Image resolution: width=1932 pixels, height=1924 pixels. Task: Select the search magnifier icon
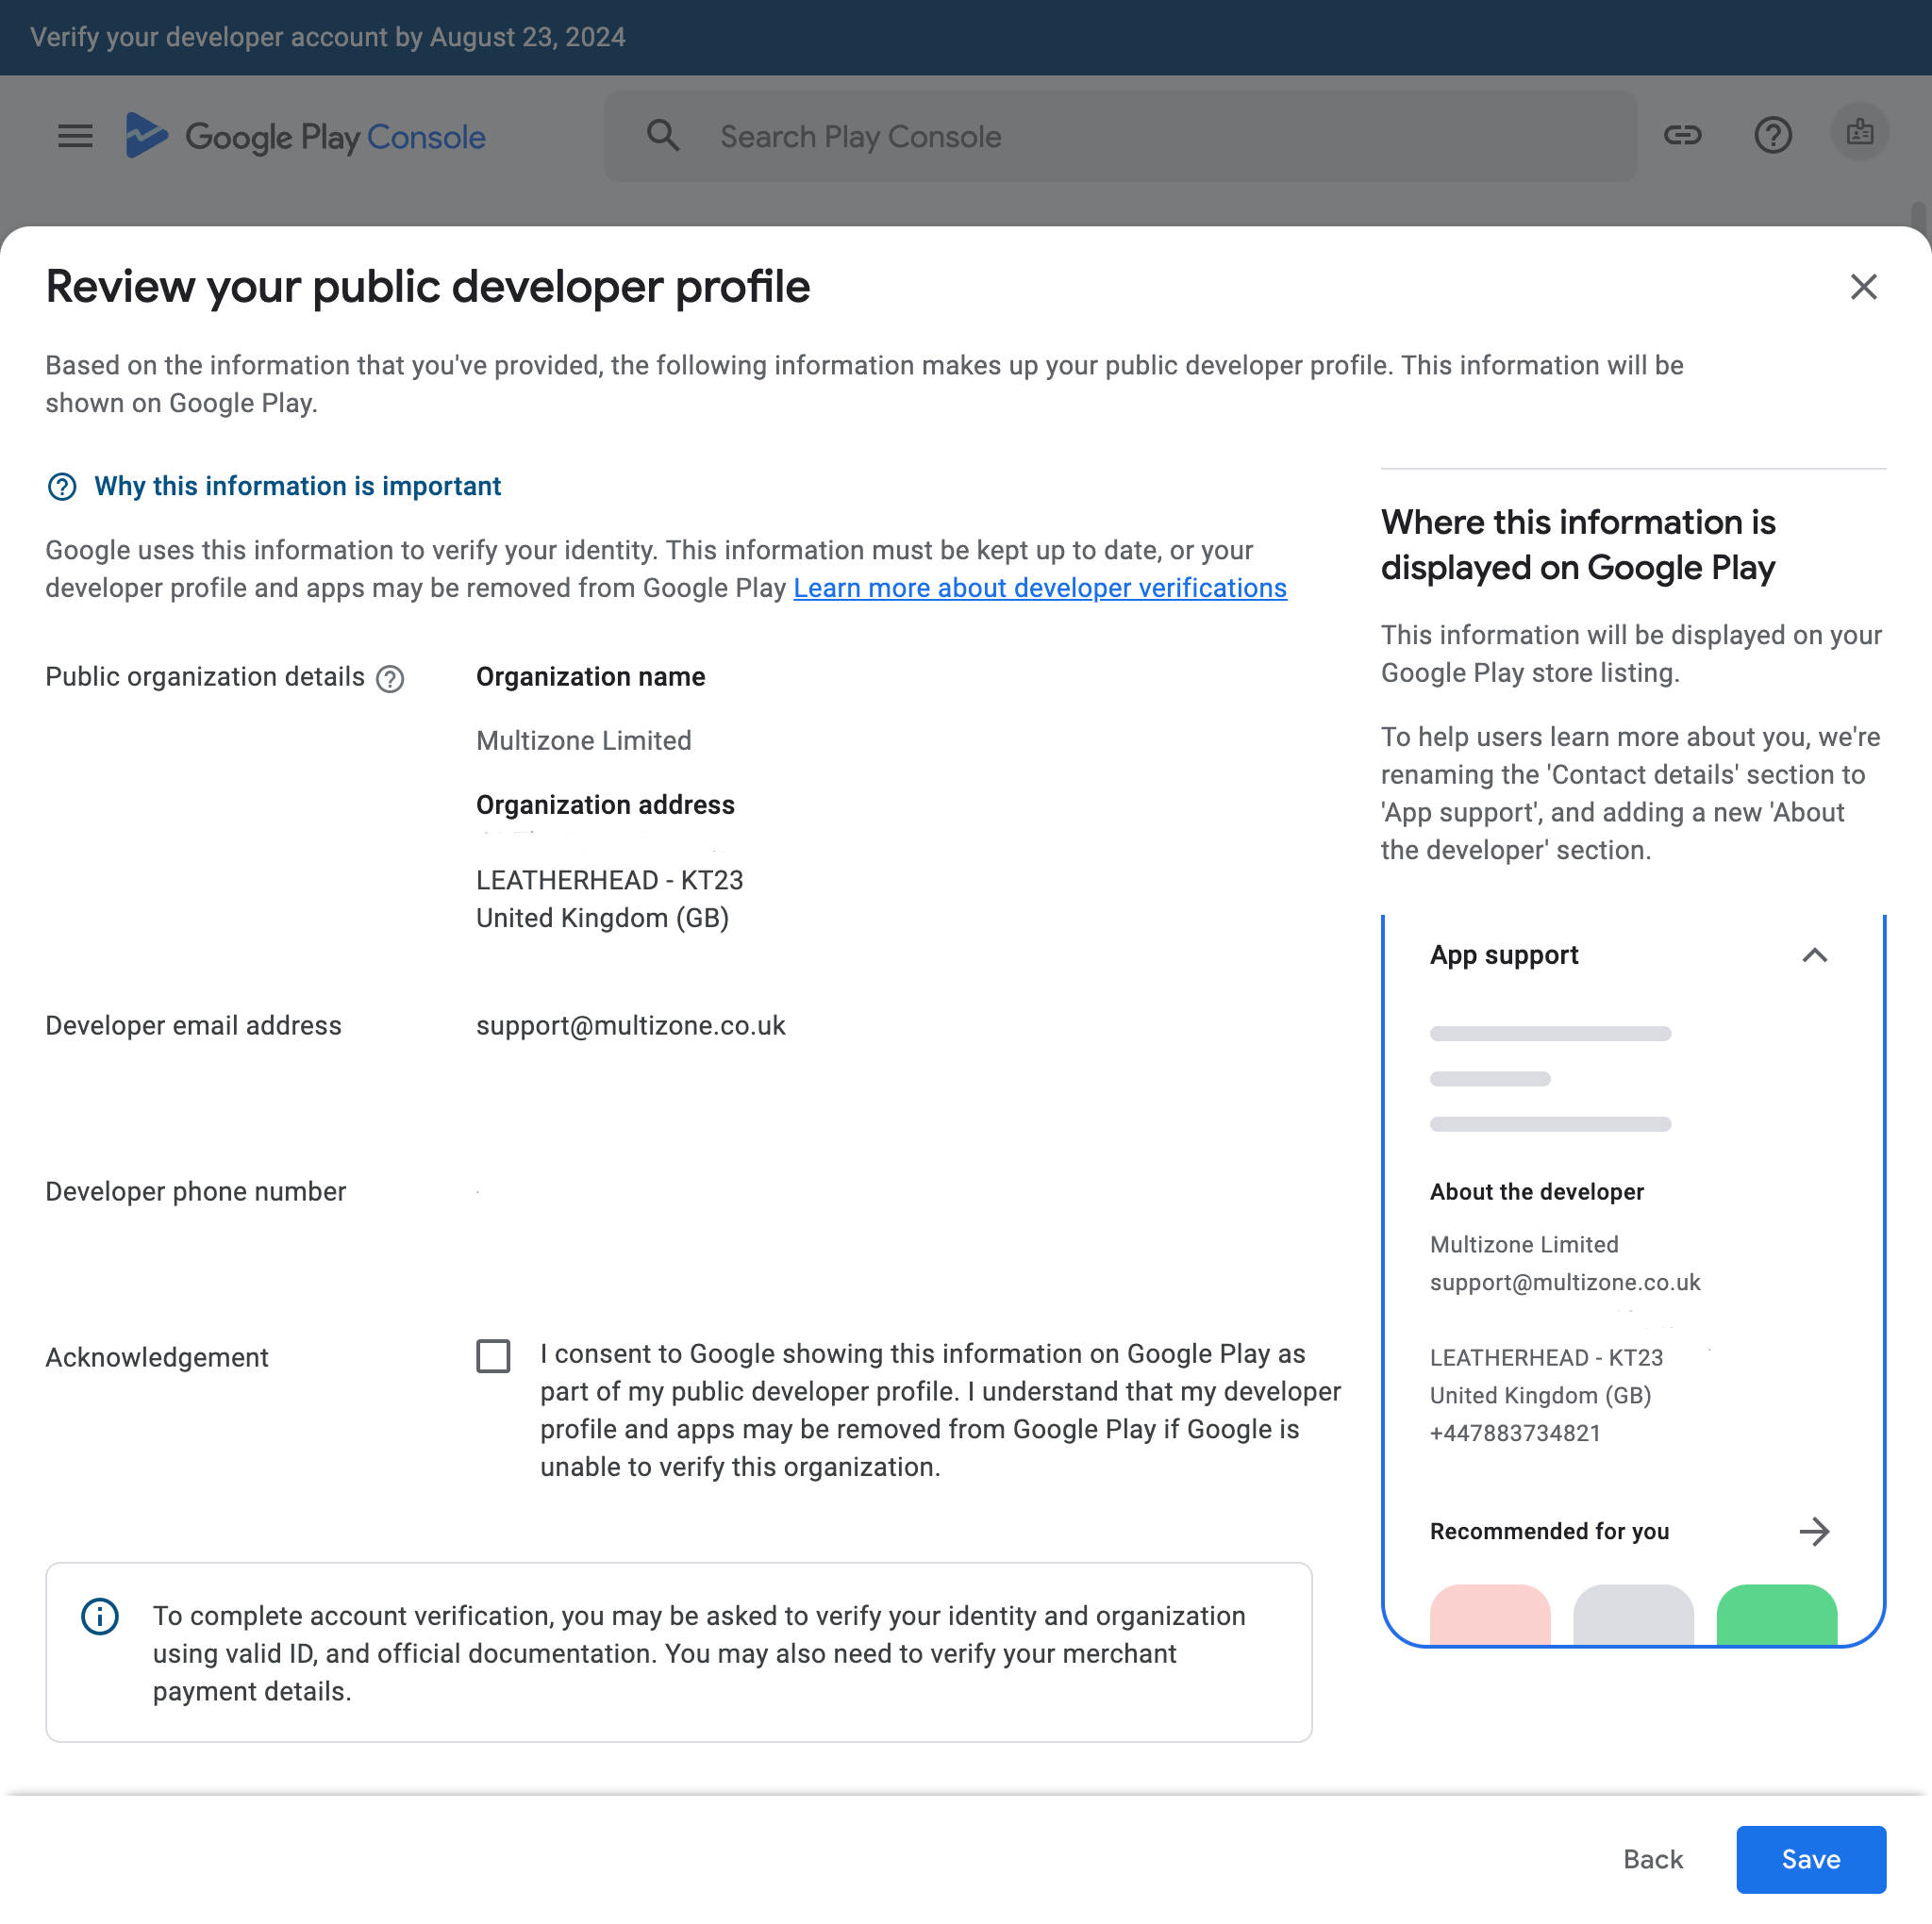coord(662,136)
